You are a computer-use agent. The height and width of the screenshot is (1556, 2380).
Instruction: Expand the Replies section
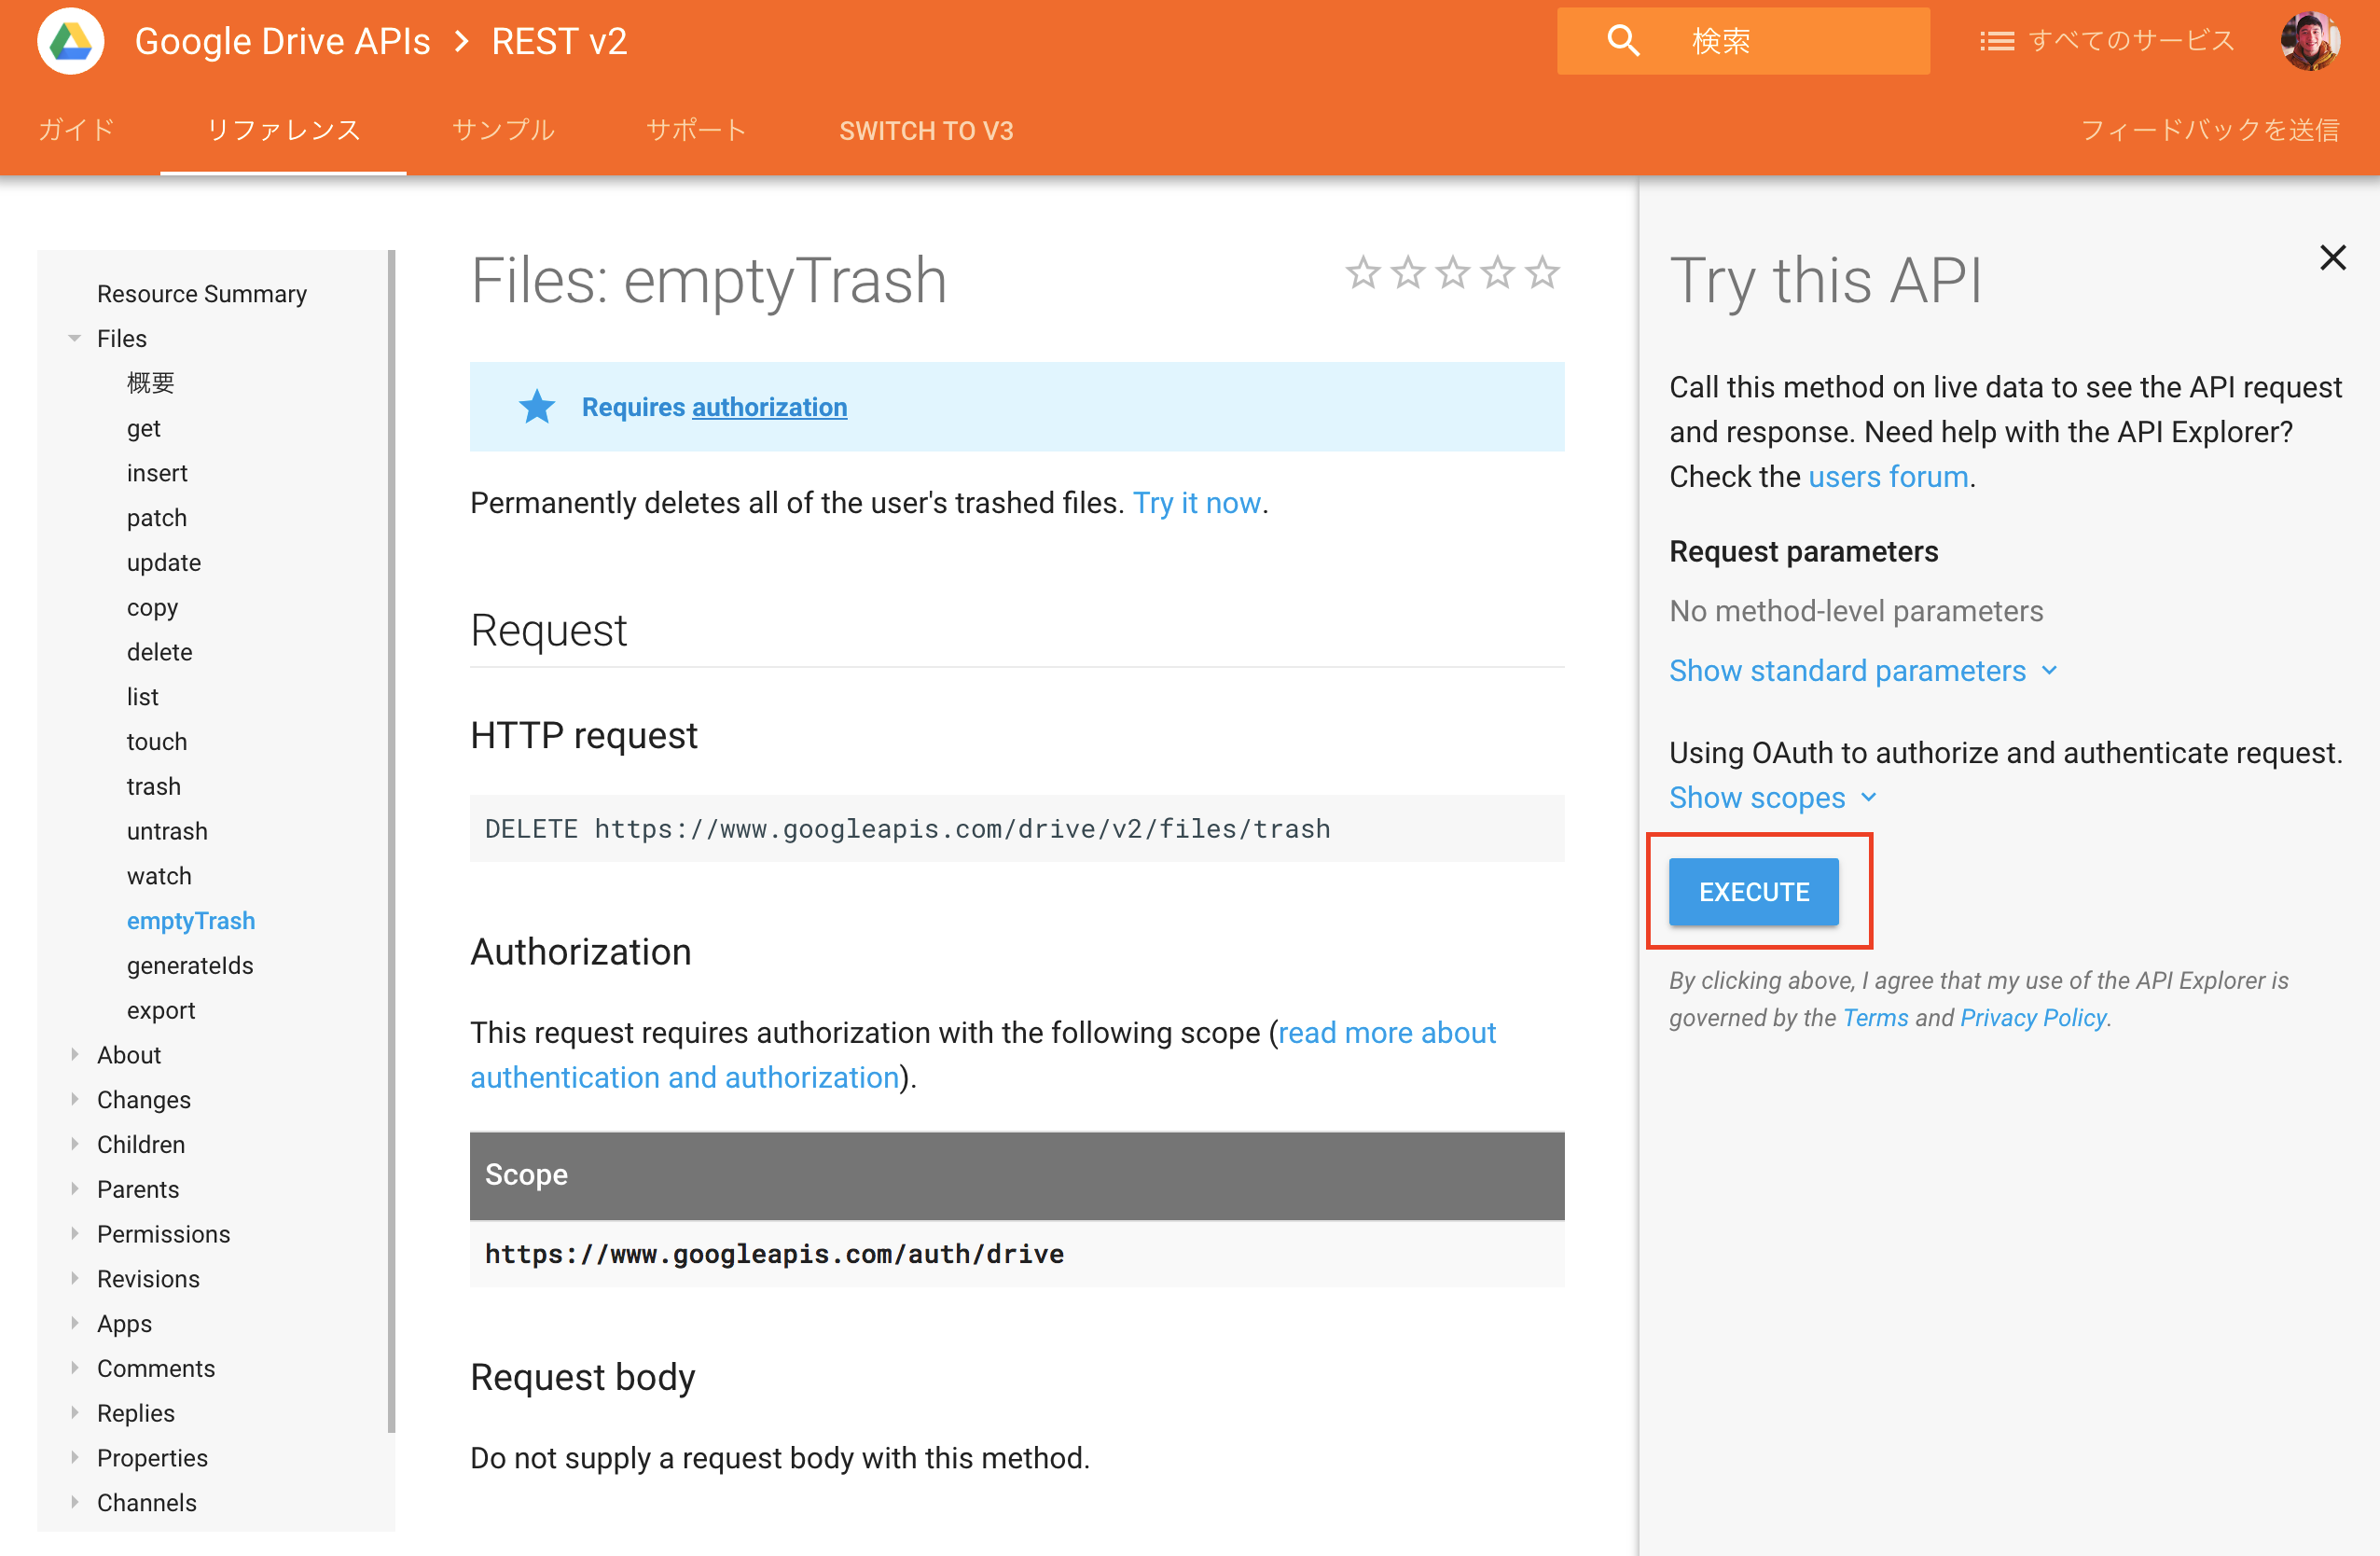(75, 1413)
